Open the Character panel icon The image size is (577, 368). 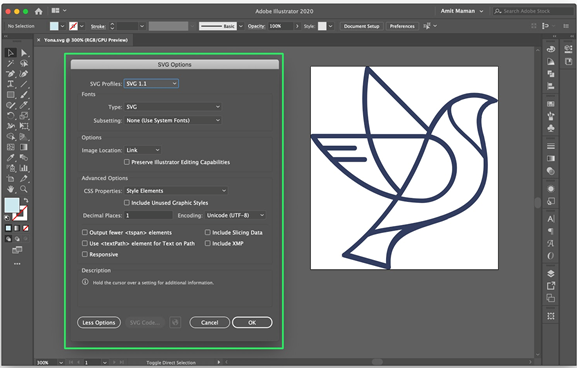point(551,219)
